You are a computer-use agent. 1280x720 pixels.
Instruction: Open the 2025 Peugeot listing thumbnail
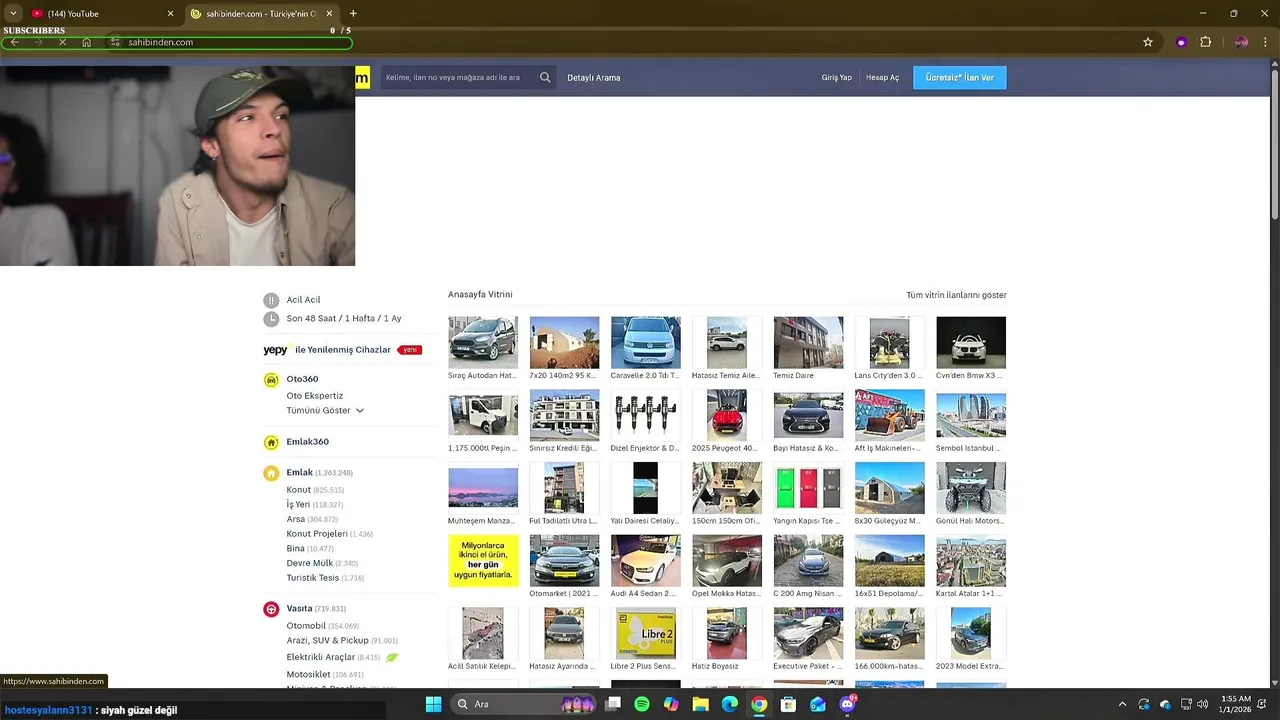tap(727, 415)
